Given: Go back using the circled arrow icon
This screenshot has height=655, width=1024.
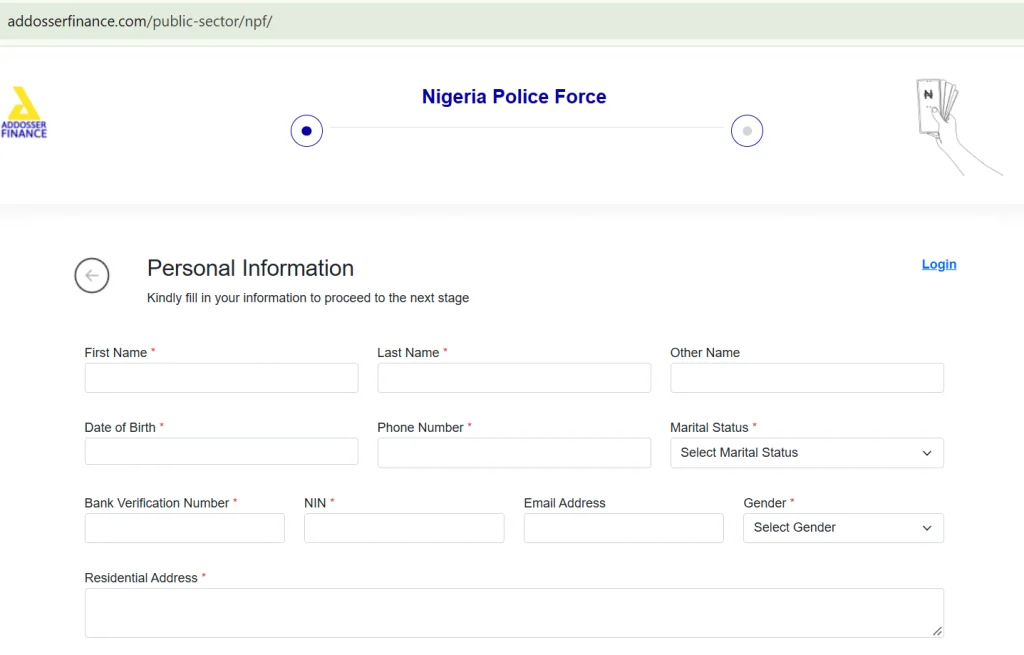Looking at the screenshot, I should point(91,276).
